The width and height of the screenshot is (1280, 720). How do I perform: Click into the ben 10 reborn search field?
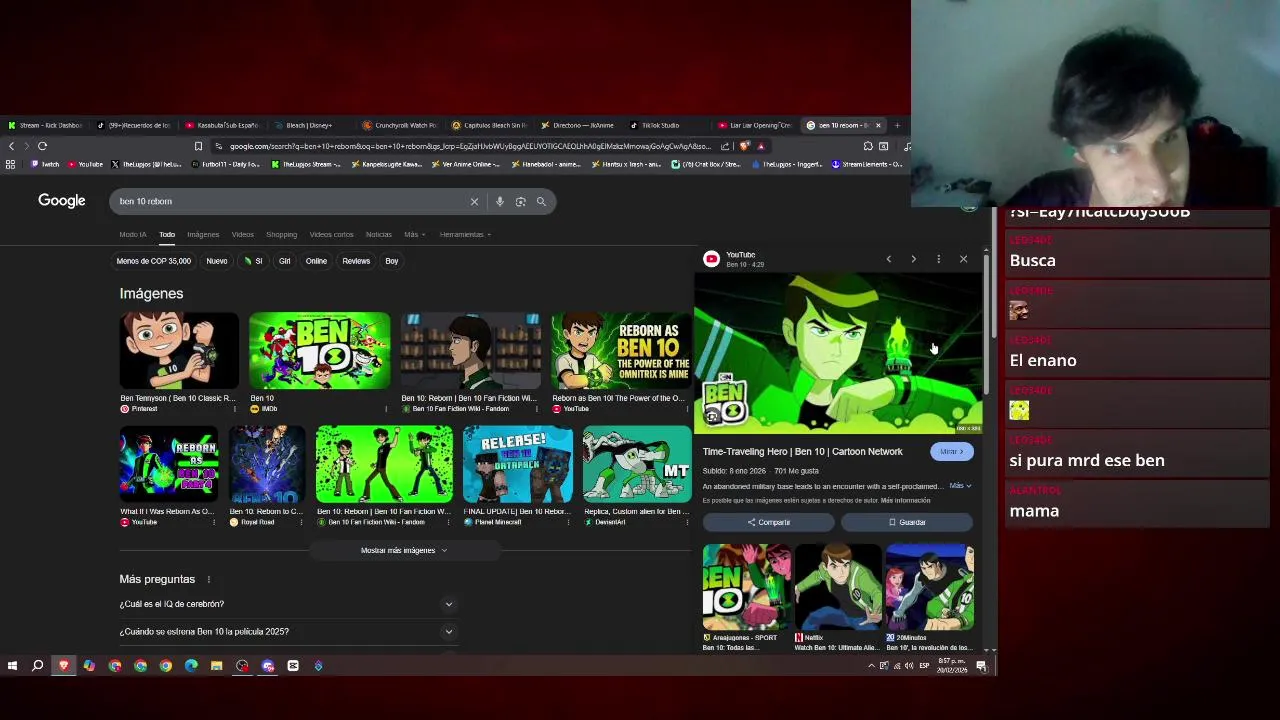click(290, 201)
